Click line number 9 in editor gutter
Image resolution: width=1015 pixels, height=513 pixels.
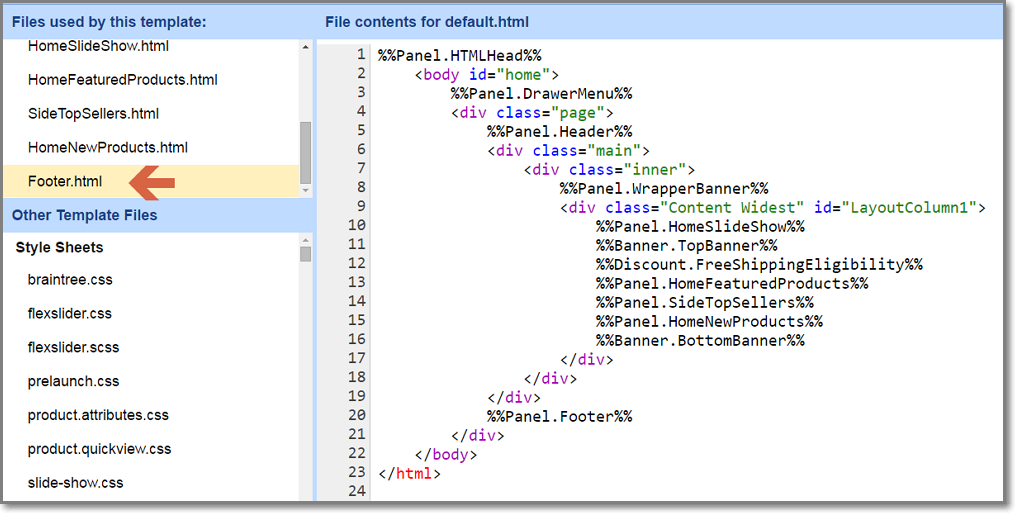coord(357,208)
